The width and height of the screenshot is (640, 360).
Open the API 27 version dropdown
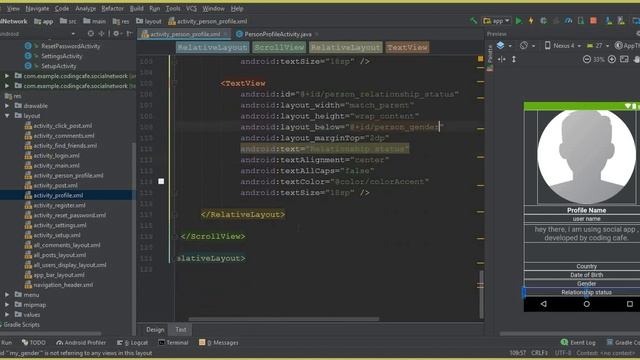[598, 46]
